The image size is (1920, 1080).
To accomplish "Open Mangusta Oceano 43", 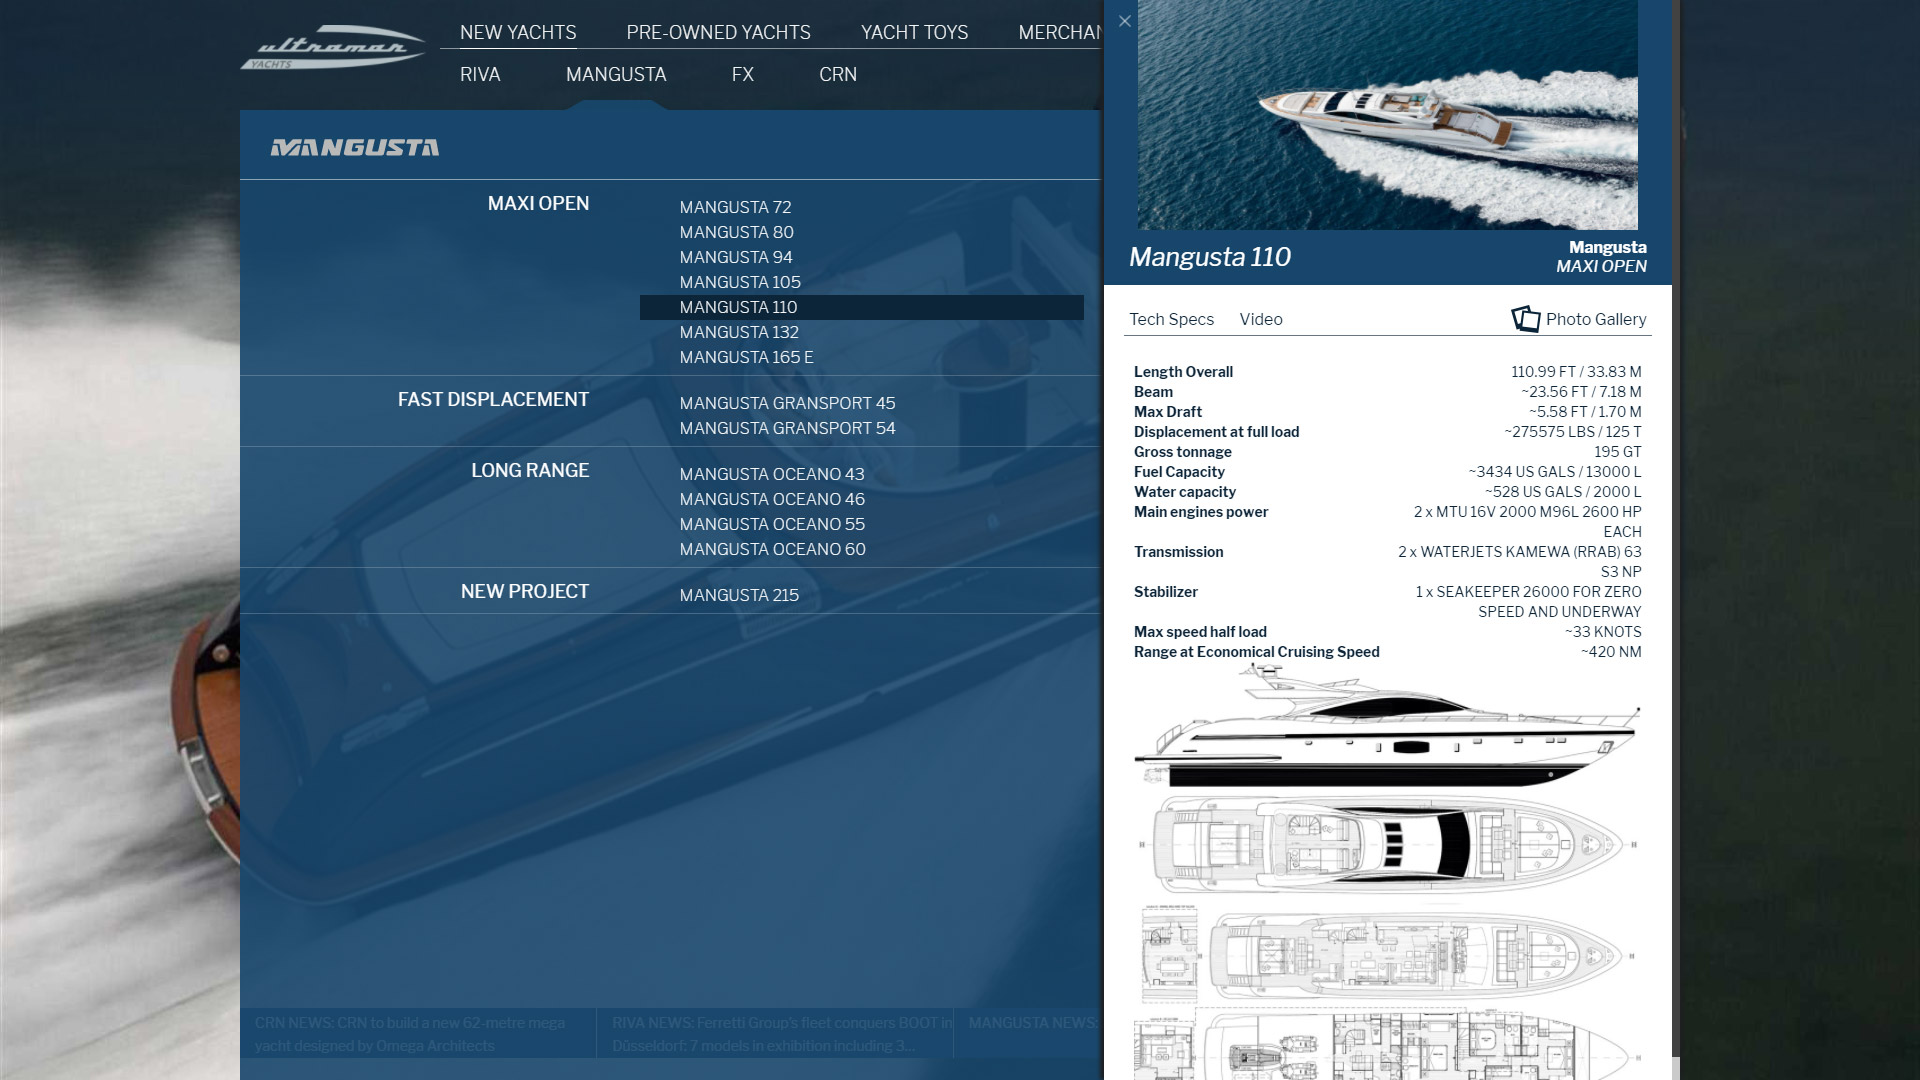I will (x=772, y=474).
